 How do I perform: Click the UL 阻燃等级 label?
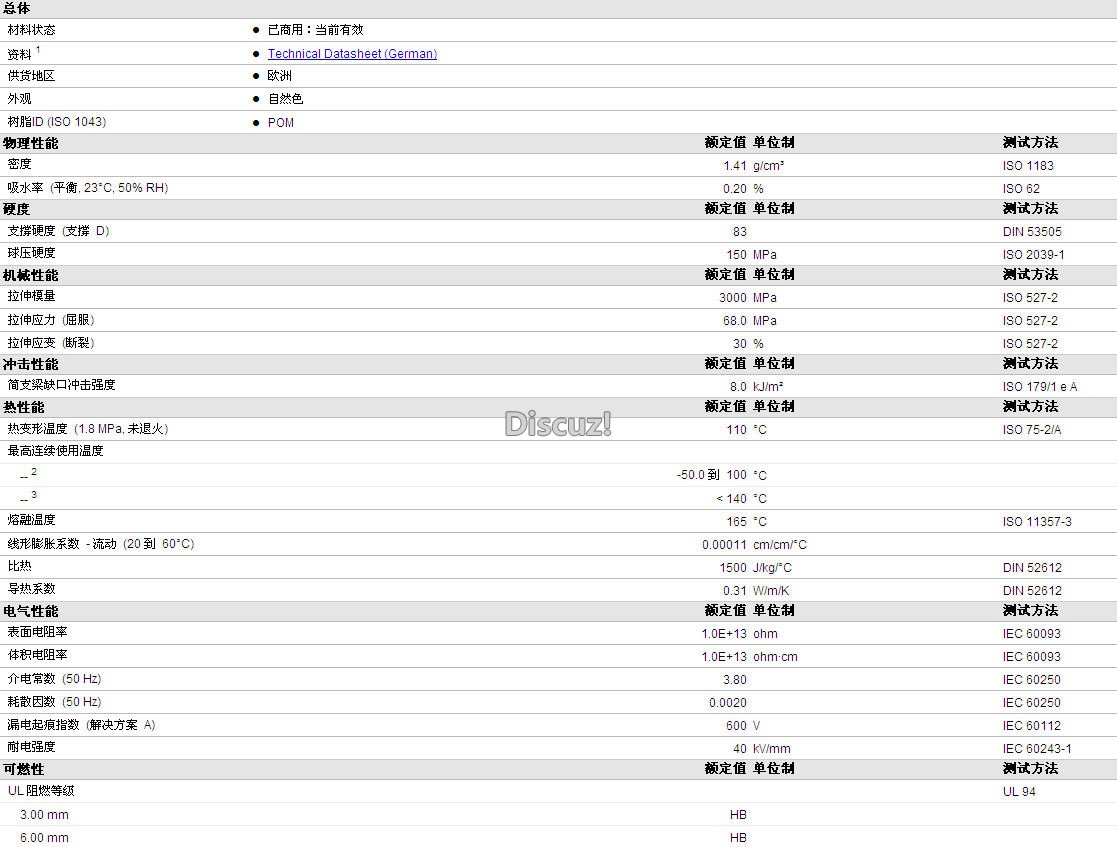coord(41,791)
